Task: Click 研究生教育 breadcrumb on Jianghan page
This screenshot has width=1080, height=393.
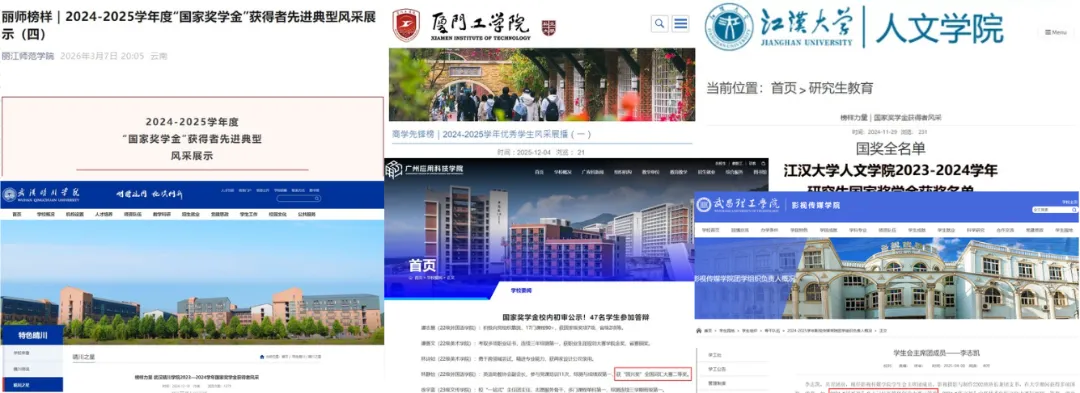Action: coord(841,88)
